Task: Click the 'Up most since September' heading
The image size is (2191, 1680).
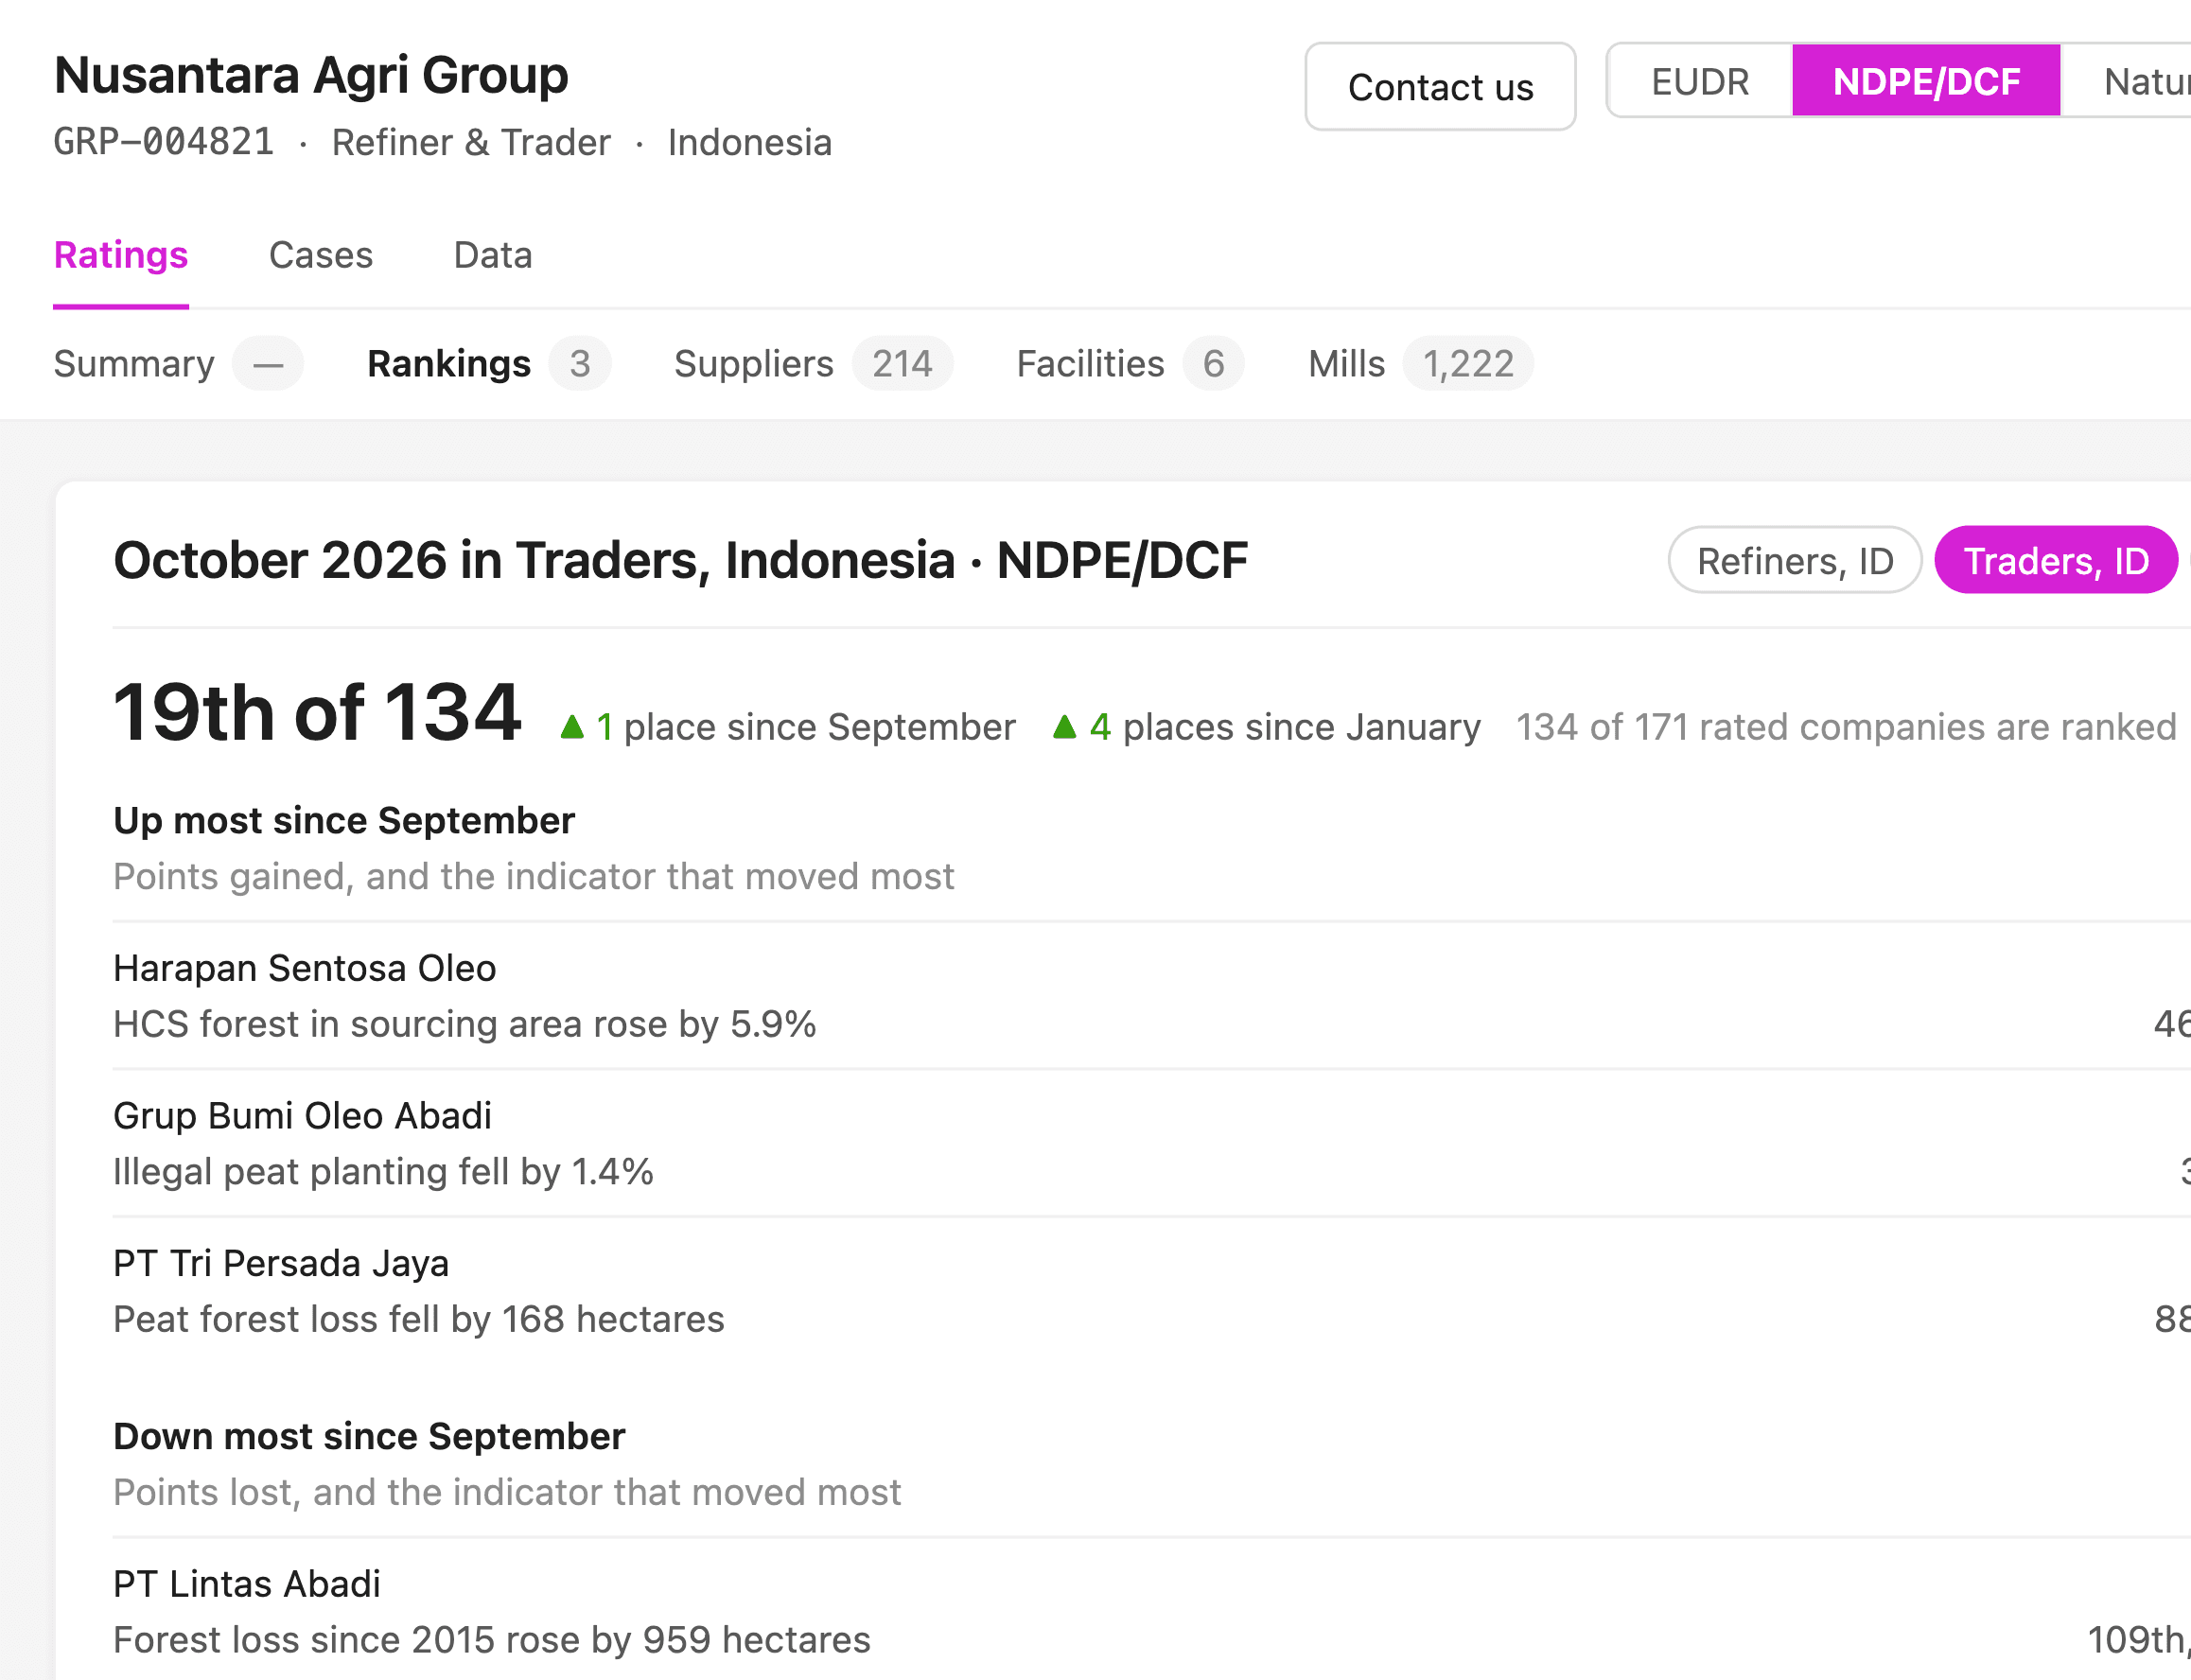Action: 344,820
